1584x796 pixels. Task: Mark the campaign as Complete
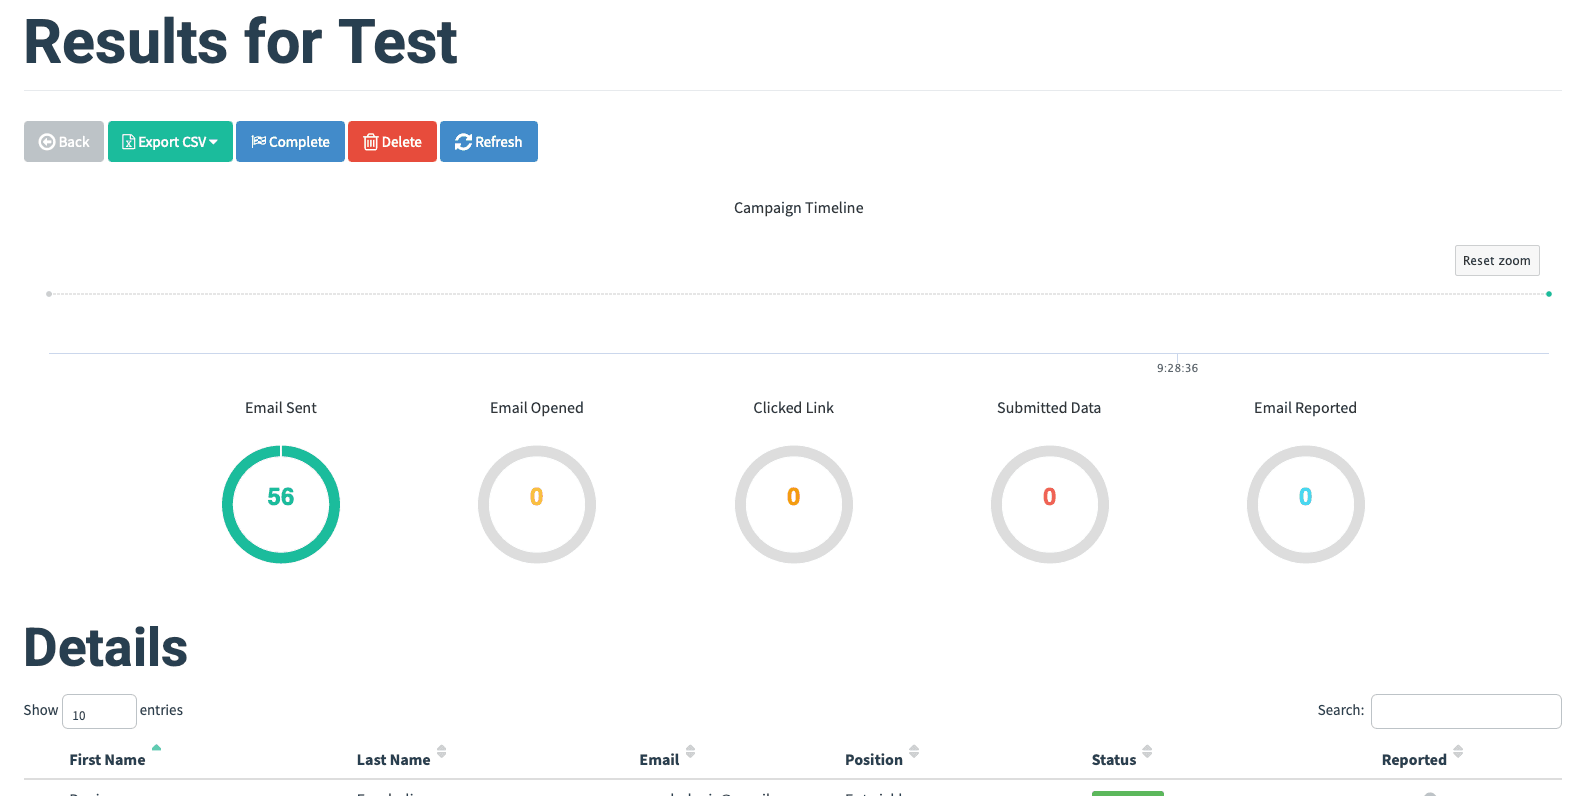pyautogui.click(x=290, y=142)
